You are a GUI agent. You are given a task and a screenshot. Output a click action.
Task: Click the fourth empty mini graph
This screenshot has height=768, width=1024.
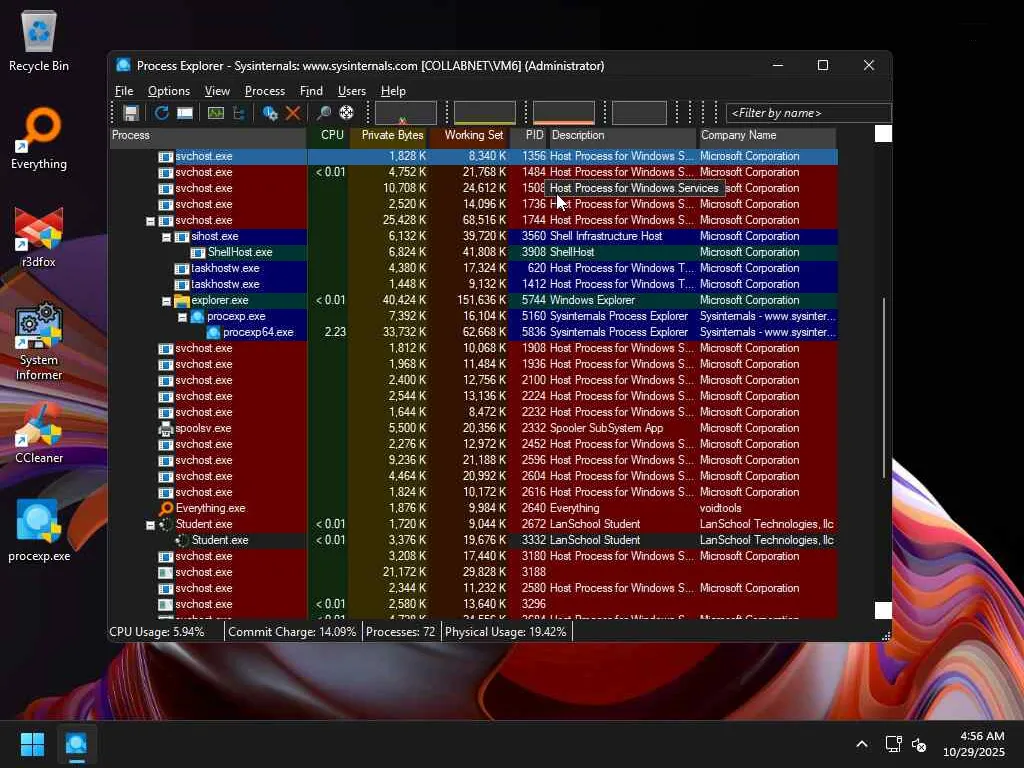click(x=639, y=112)
